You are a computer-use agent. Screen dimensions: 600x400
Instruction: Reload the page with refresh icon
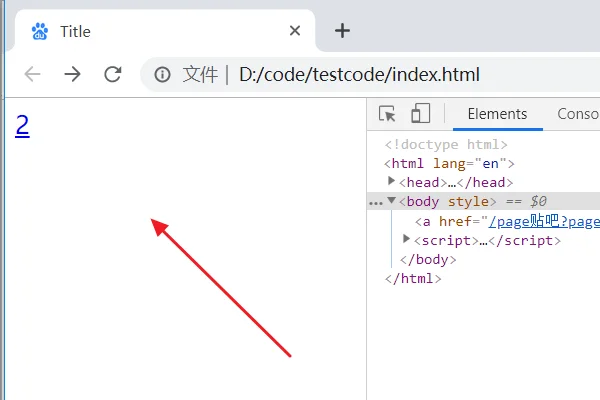pyautogui.click(x=113, y=74)
